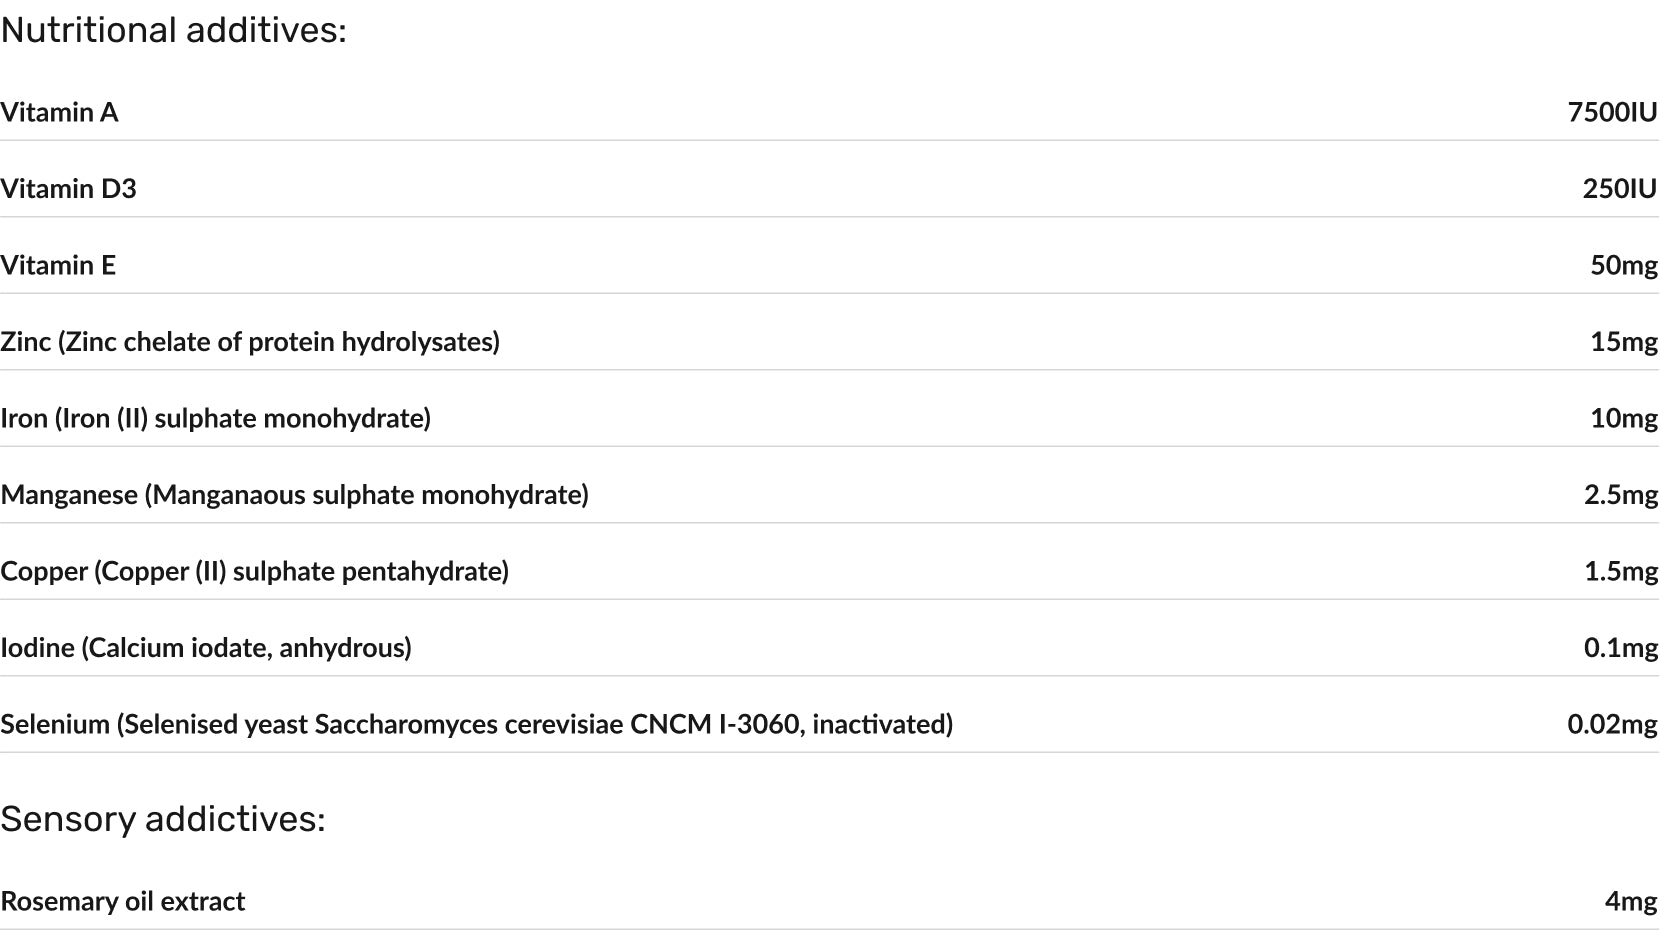
Task: Select the 1.5mg copper value
Action: tap(1621, 571)
